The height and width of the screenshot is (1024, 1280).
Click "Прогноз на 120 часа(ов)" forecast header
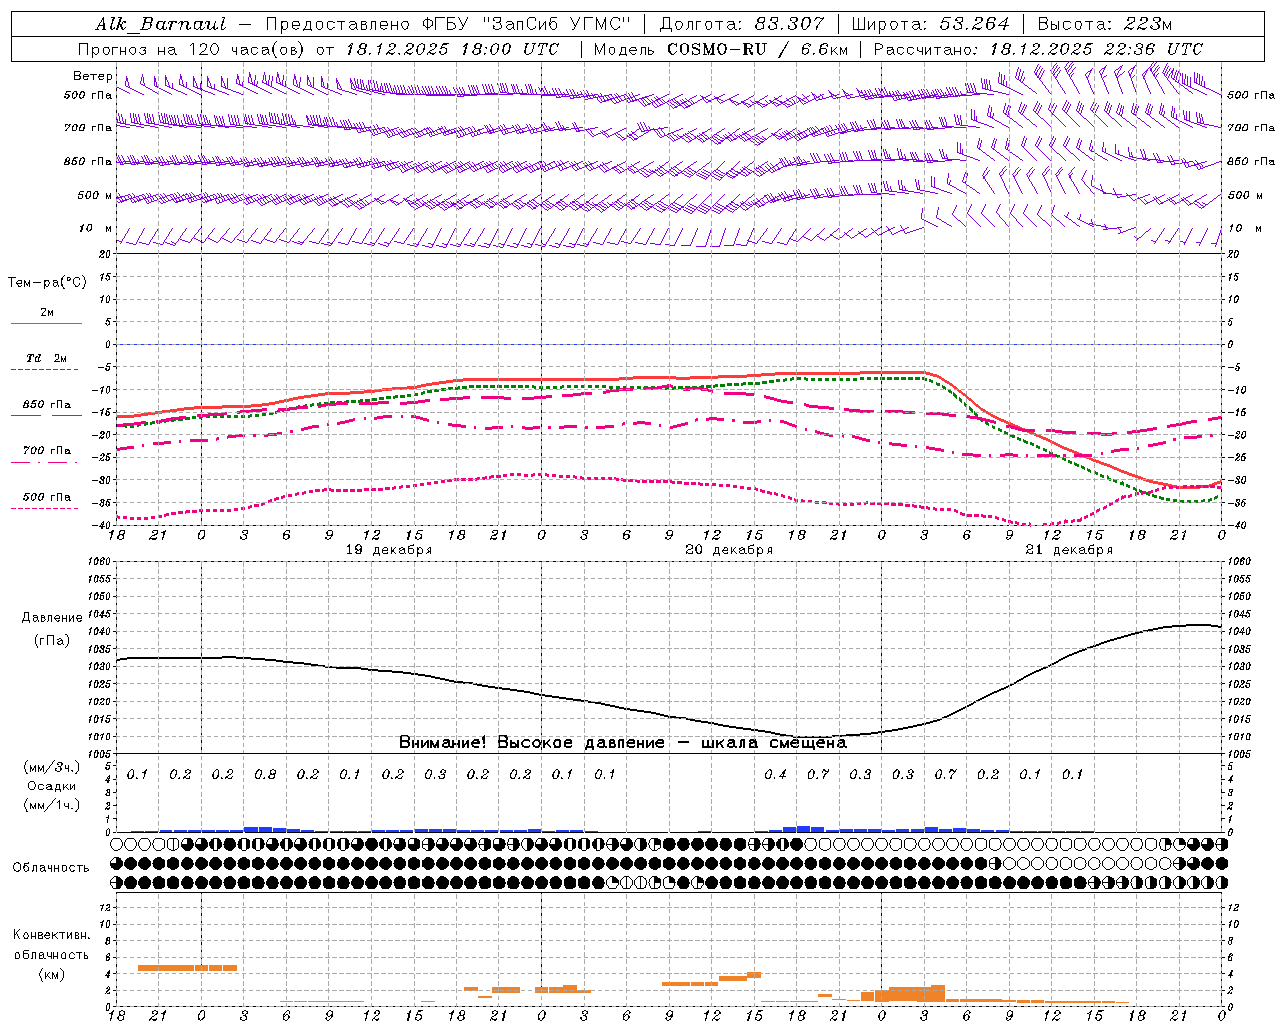(192, 49)
